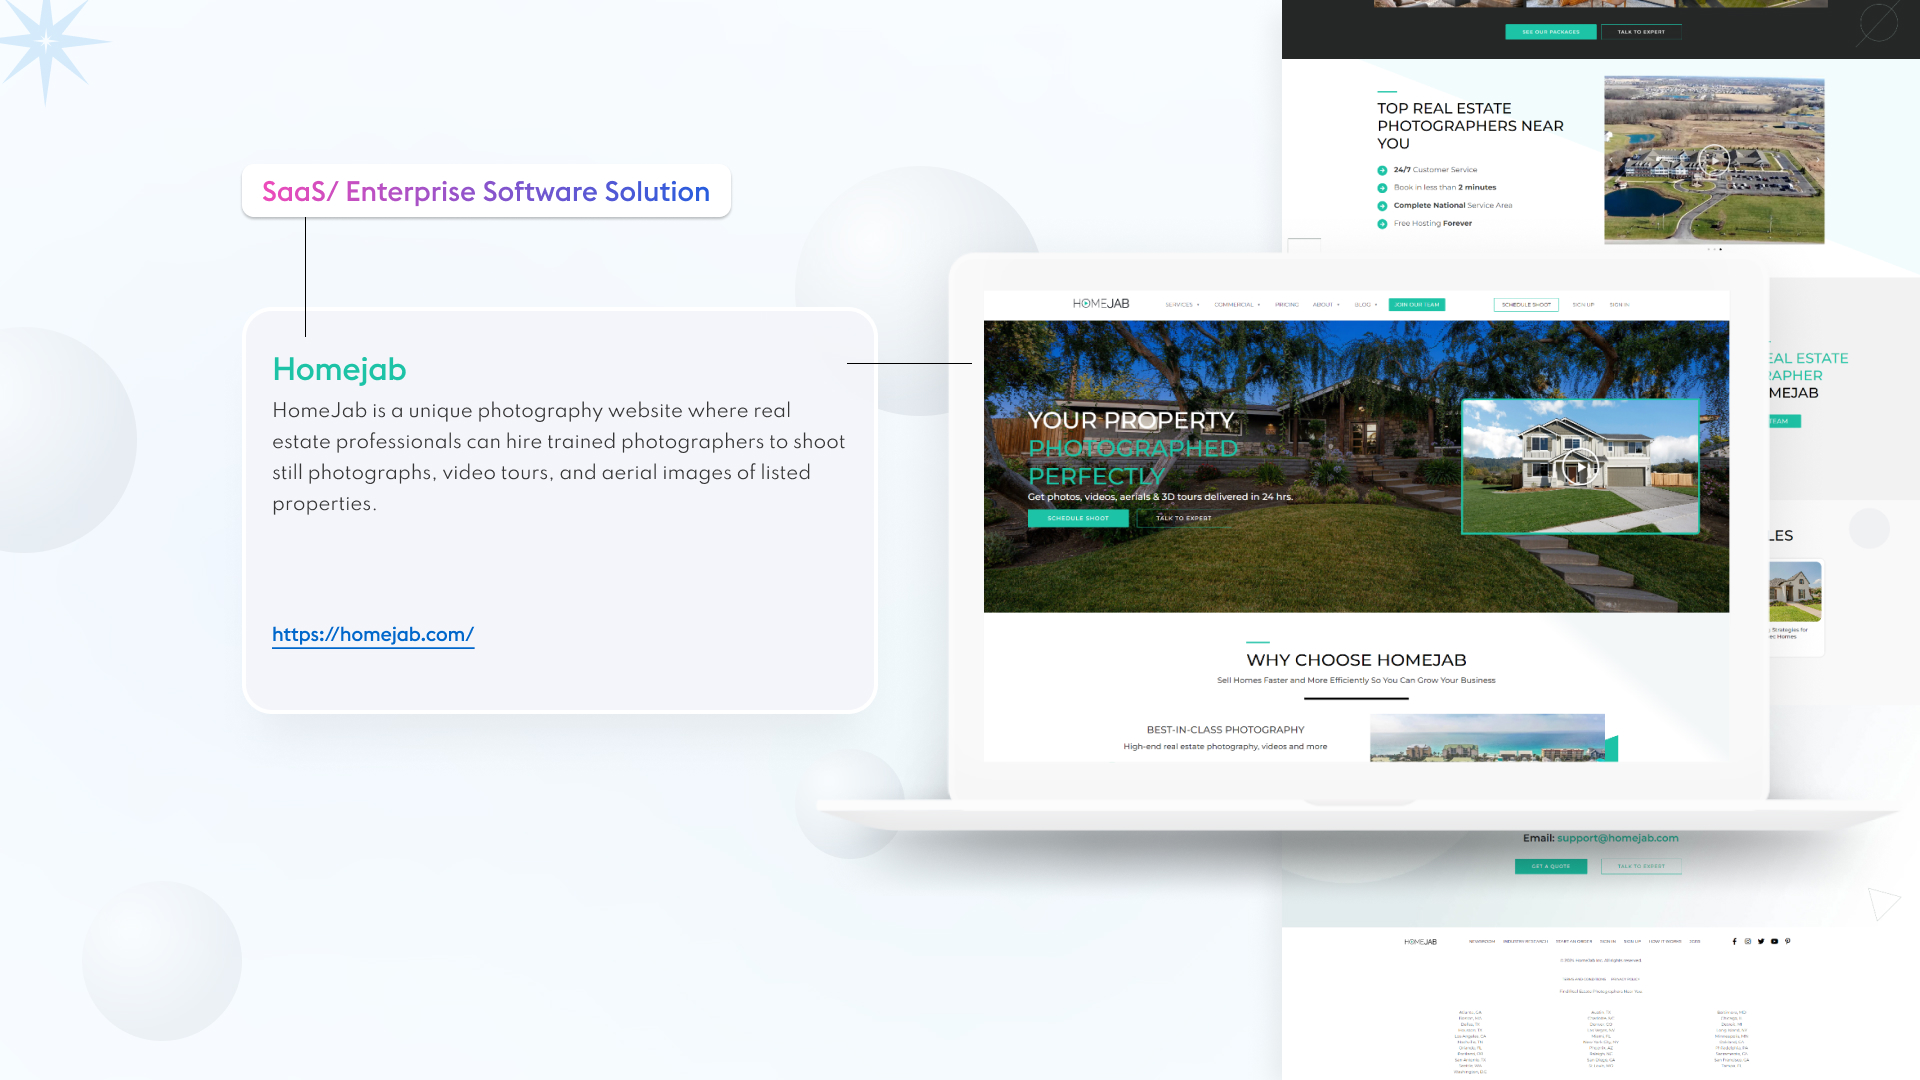Open the https://homejab.com/ link
Image resolution: width=1920 pixels, height=1080 pixels.
click(373, 634)
